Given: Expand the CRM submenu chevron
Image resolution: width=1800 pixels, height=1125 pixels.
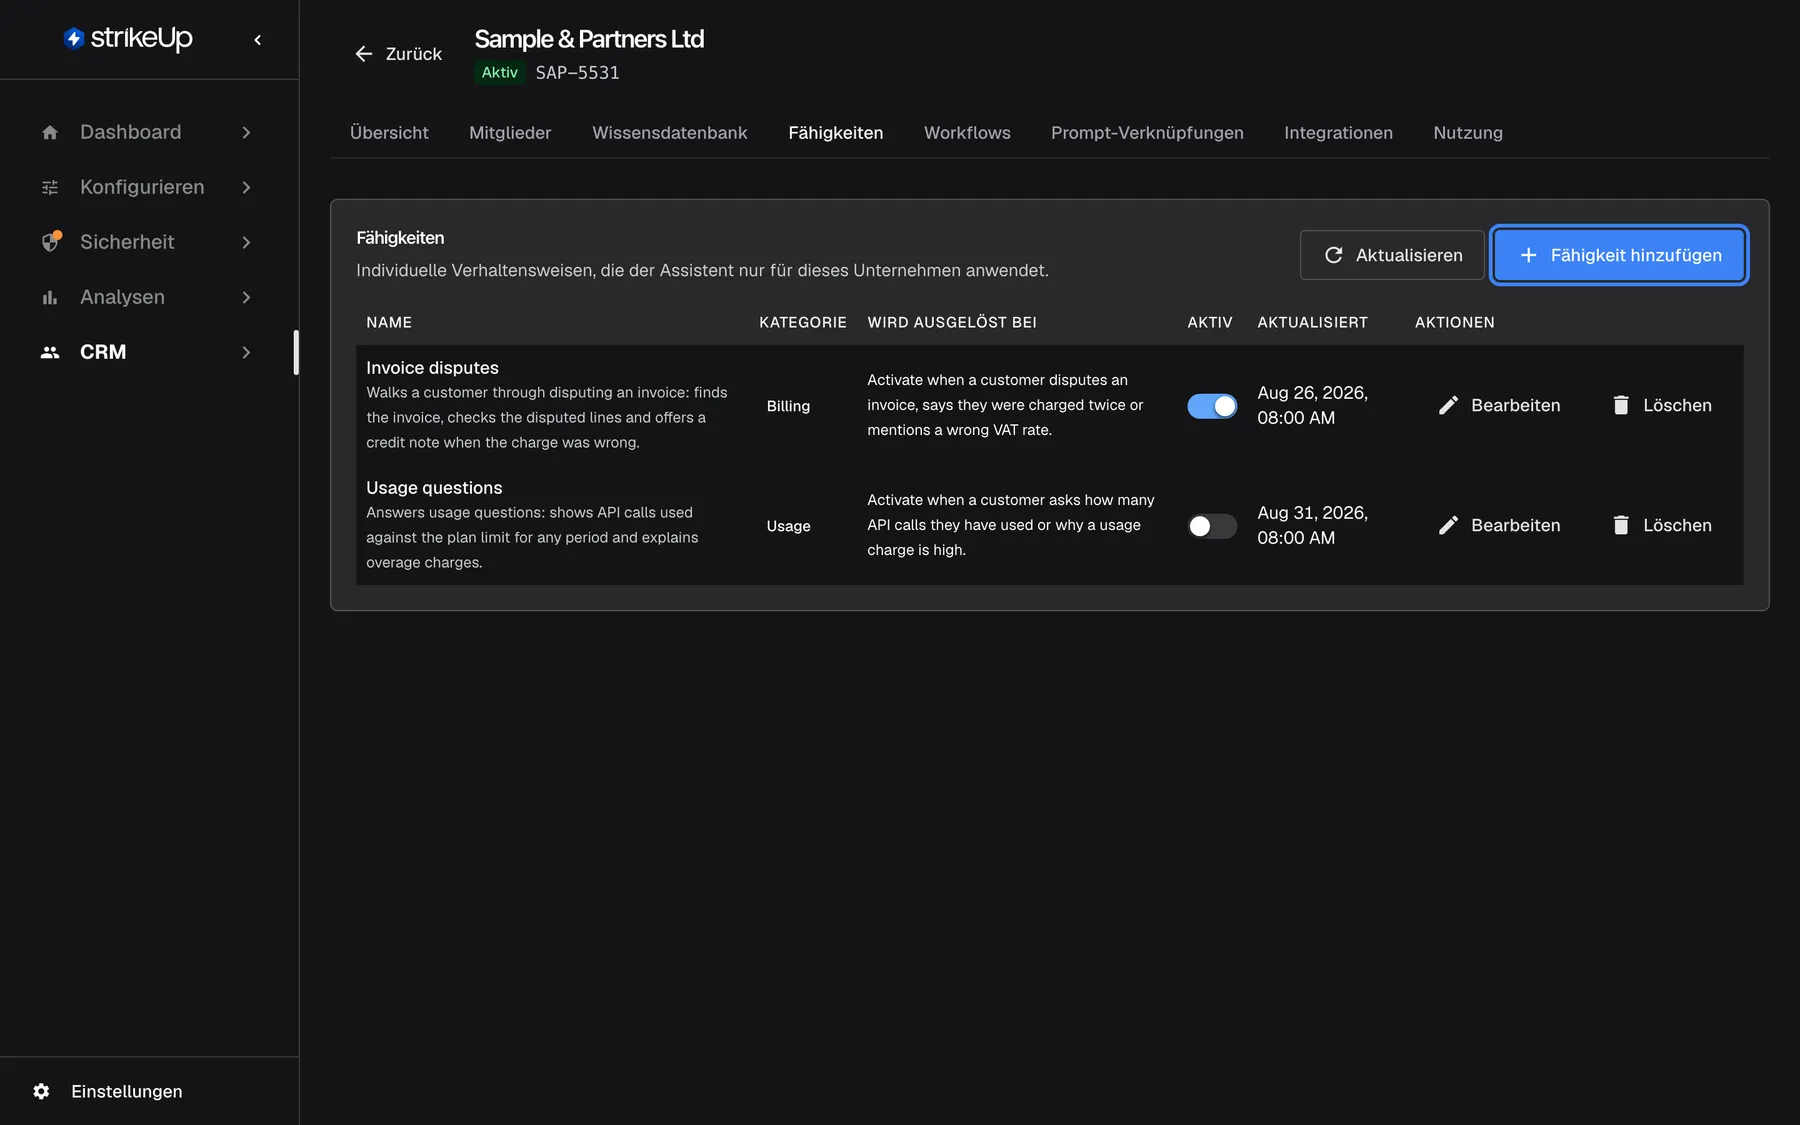Looking at the screenshot, I should 246,352.
